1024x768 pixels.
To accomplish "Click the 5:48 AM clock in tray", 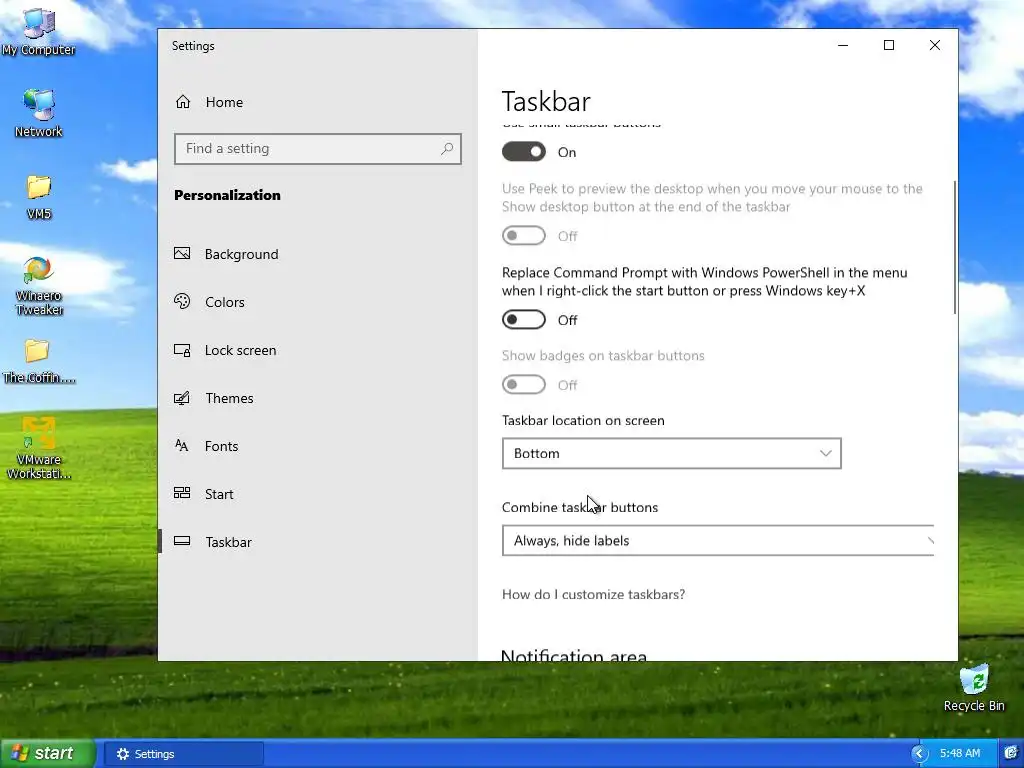I will 959,753.
